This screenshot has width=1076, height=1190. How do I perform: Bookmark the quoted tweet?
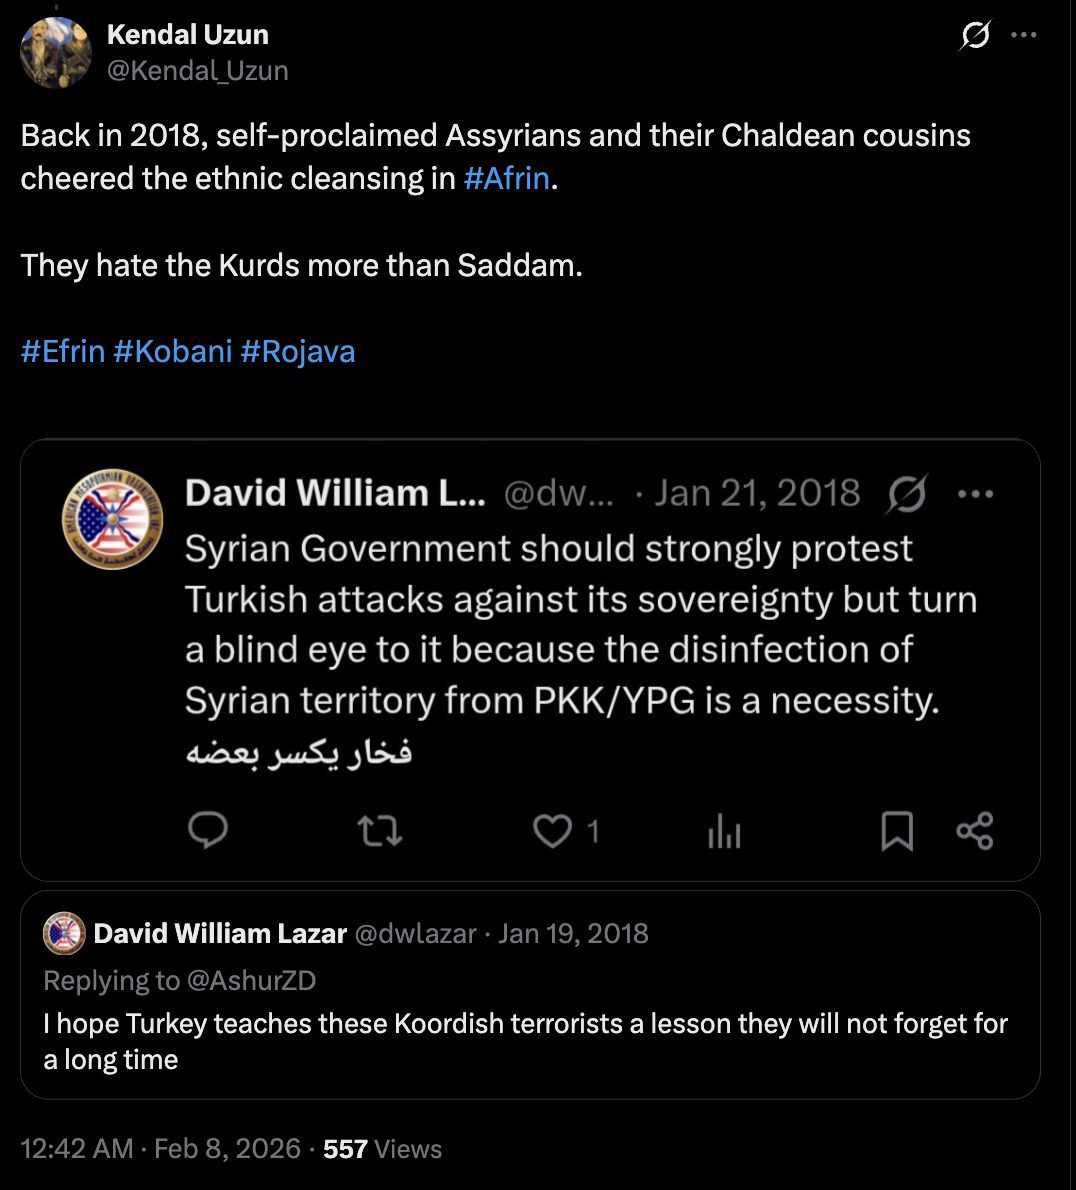[x=897, y=830]
